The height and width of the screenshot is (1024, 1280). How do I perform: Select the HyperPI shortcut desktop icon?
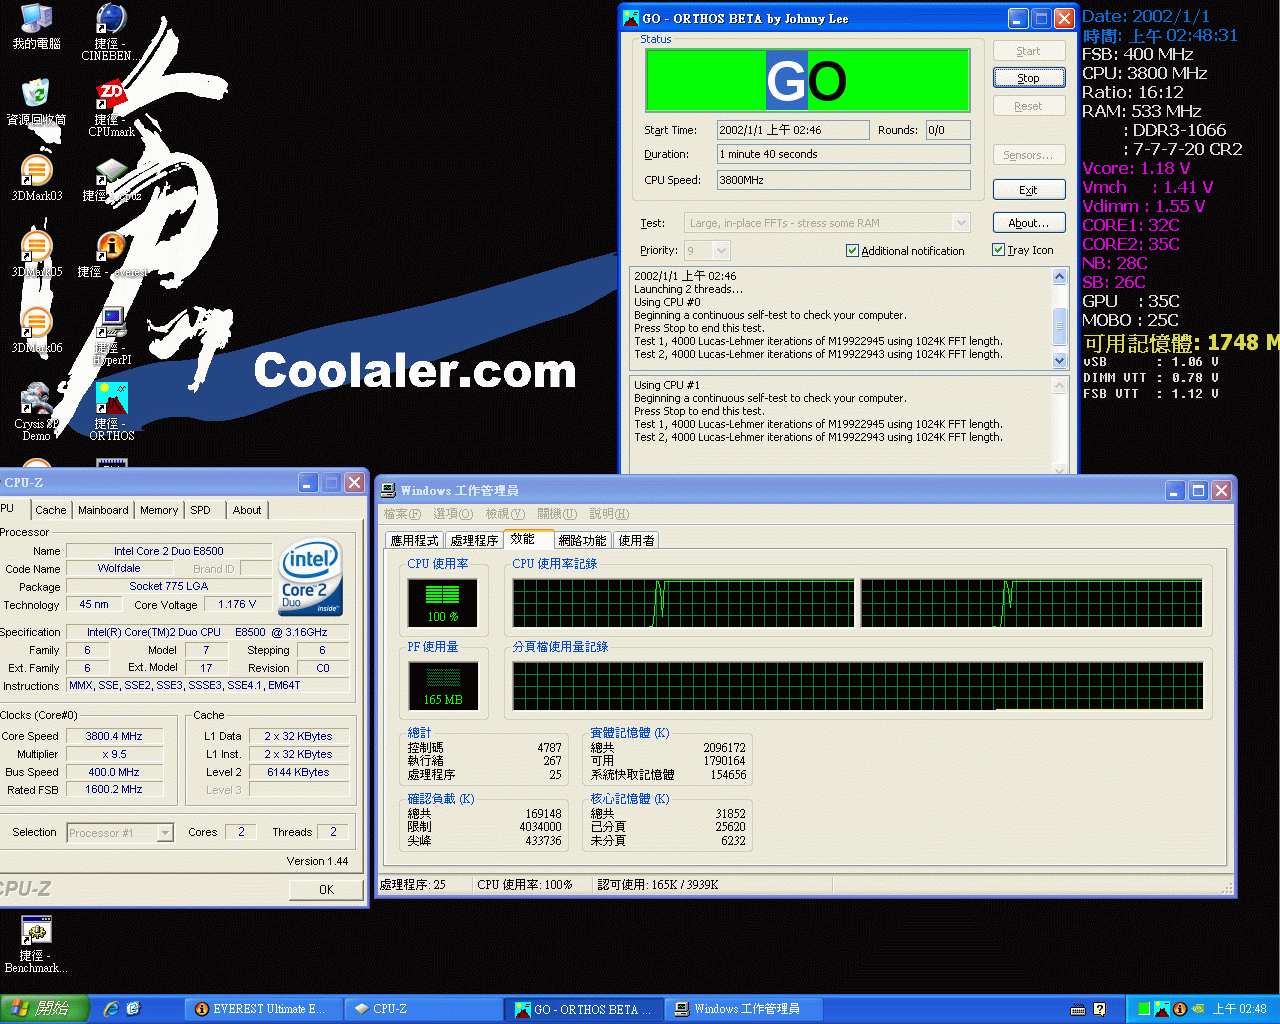pyautogui.click(x=111, y=336)
